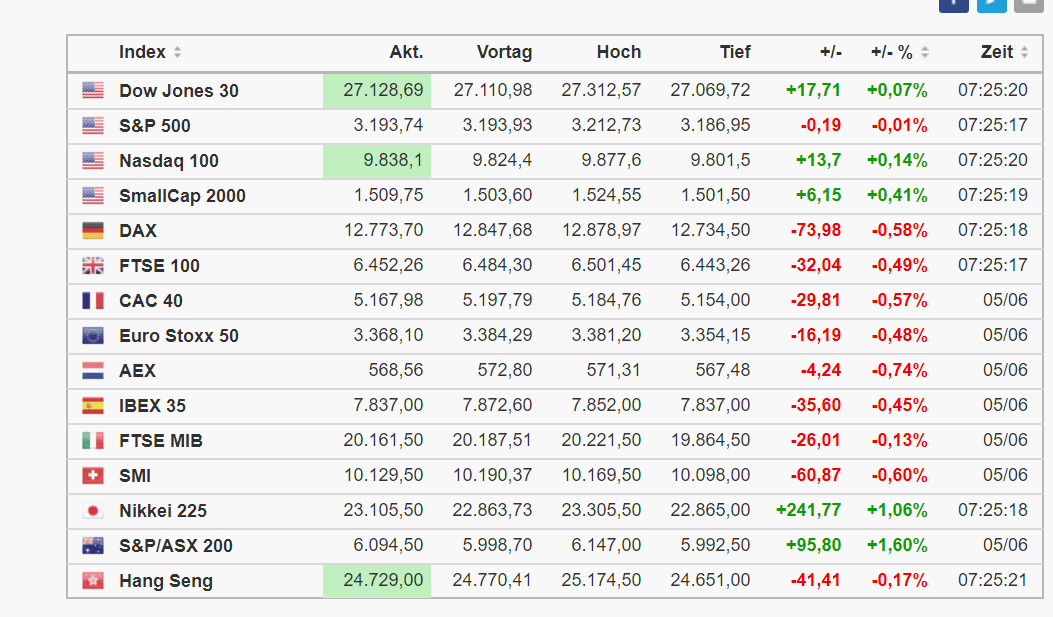Sort by the +/- % column arrows
Viewport: 1053px width, 617px height.
pyautogui.click(x=925, y=52)
